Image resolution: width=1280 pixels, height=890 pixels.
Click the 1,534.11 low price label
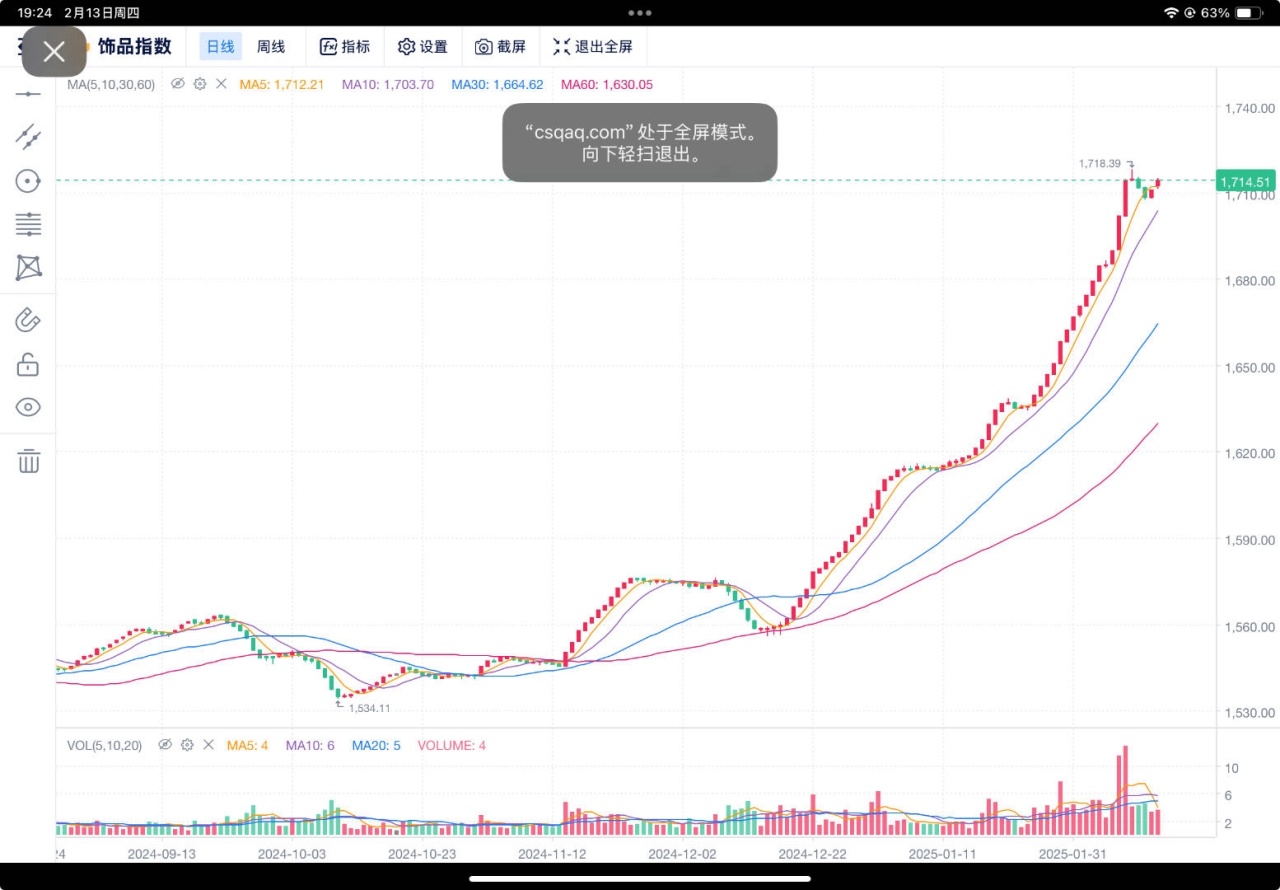369,708
